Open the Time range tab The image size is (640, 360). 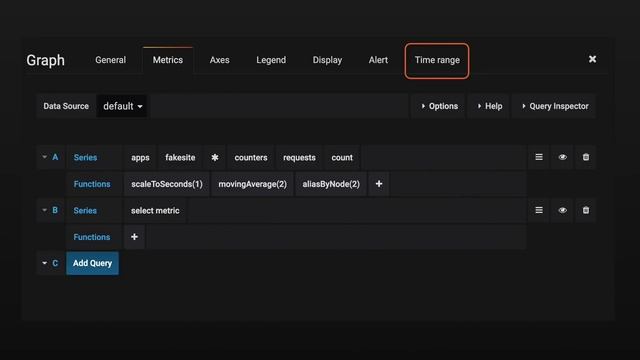[x=437, y=60]
